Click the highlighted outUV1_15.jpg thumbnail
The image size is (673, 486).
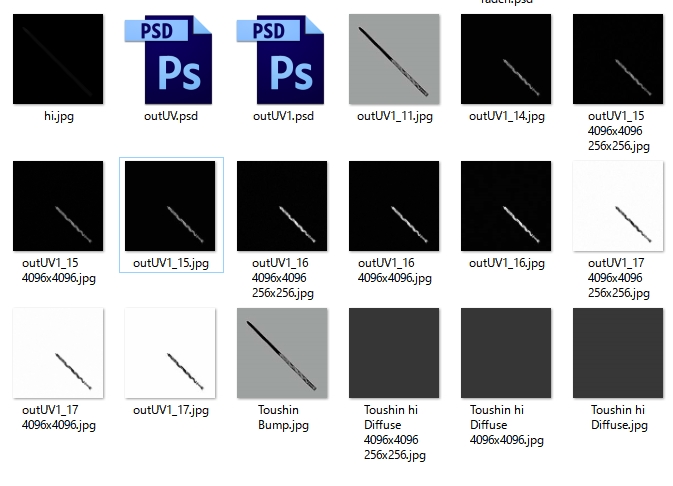pyautogui.click(x=170, y=206)
